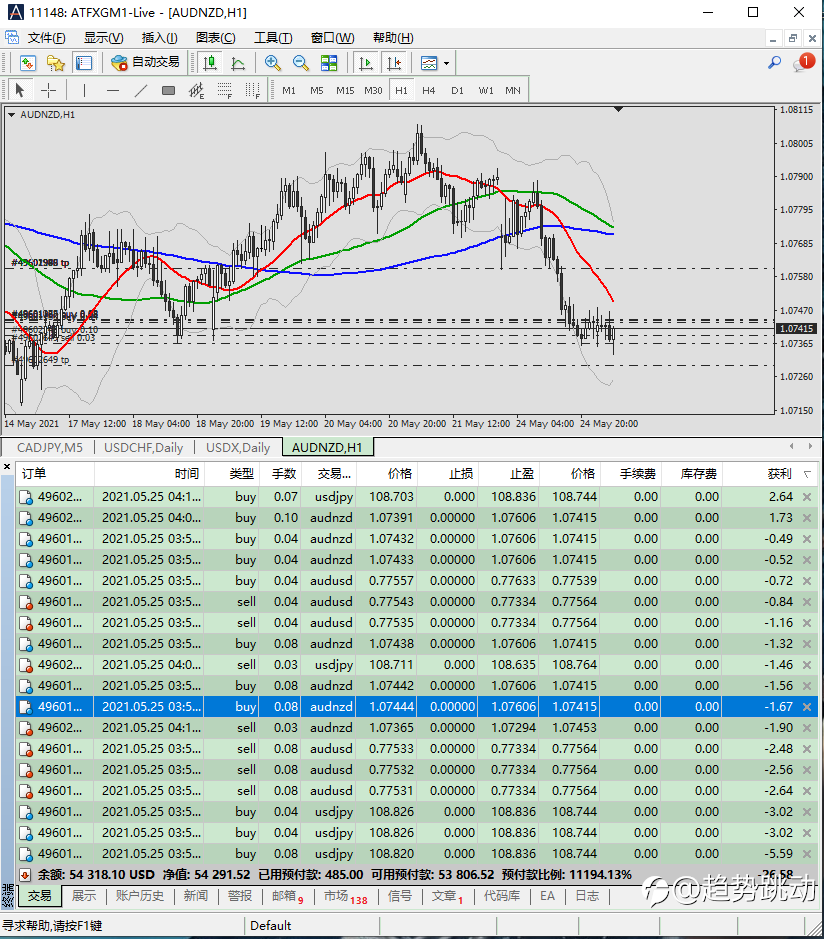
Task: Select the Crosshair tool
Action: click(x=48, y=90)
